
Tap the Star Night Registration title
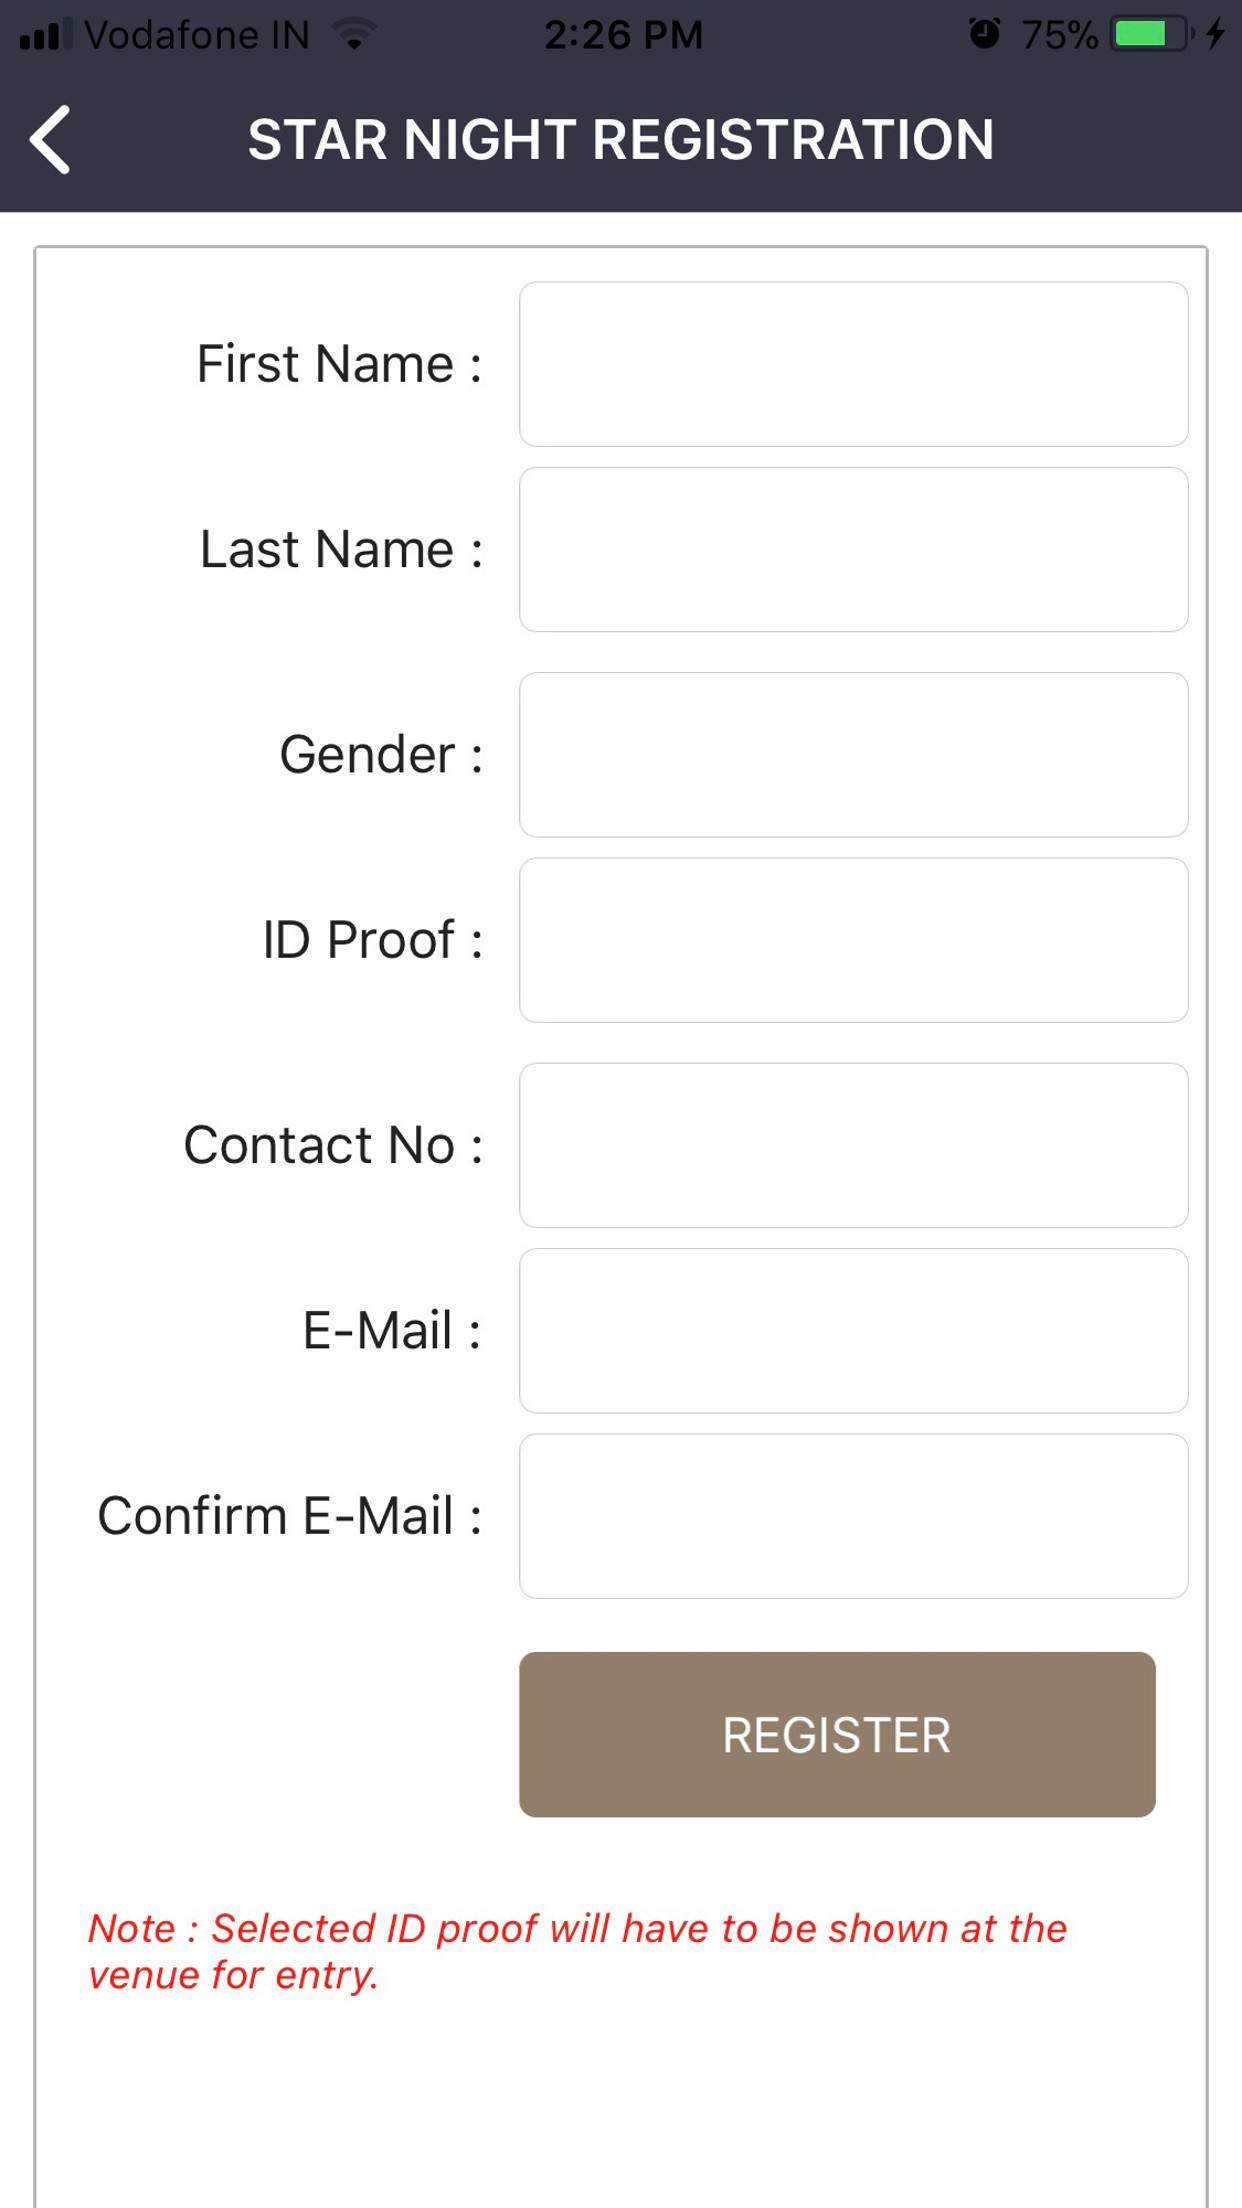click(621, 139)
